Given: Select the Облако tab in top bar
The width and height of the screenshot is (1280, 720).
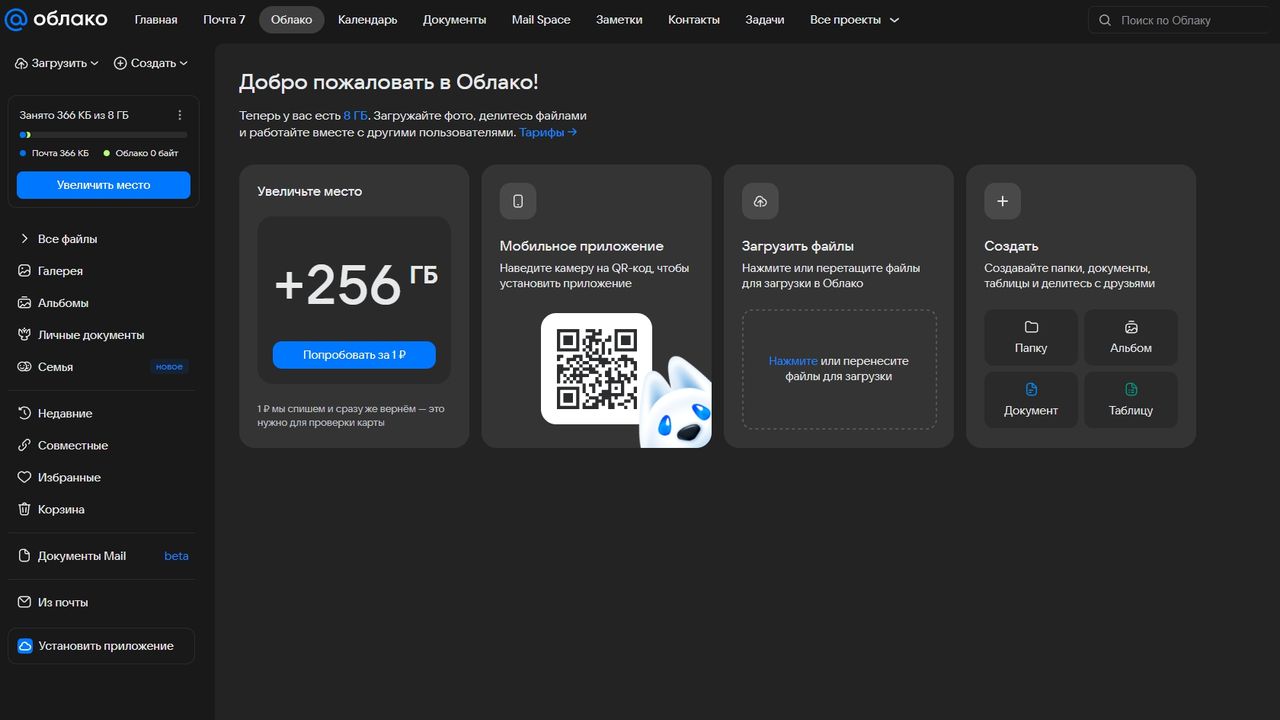Looking at the screenshot, I should [x=291, y=20].
